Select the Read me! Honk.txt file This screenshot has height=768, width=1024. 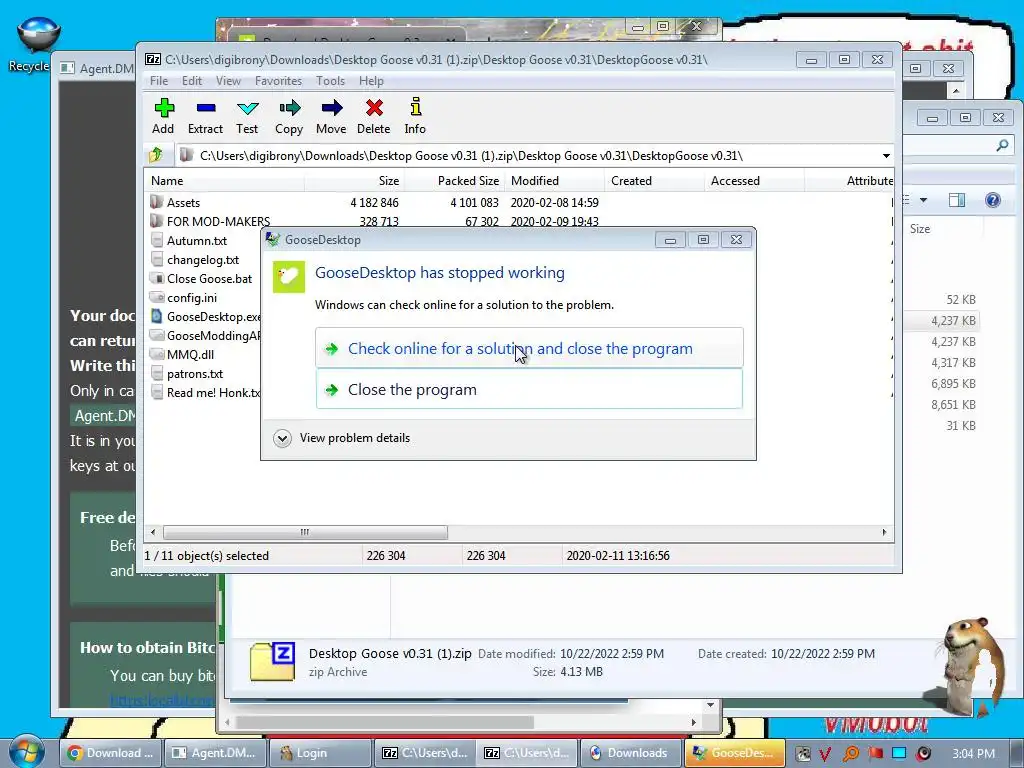(x=206, y=392)
